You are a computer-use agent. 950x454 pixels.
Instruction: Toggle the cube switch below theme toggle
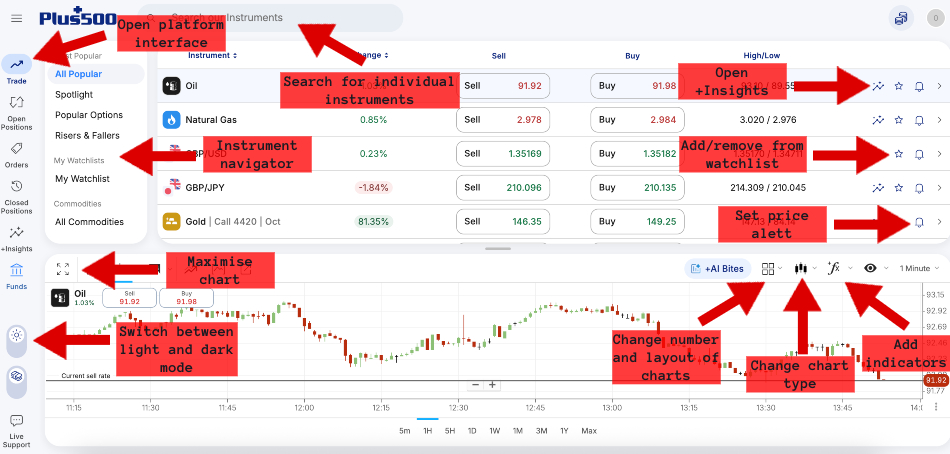[x=16, y=382]
